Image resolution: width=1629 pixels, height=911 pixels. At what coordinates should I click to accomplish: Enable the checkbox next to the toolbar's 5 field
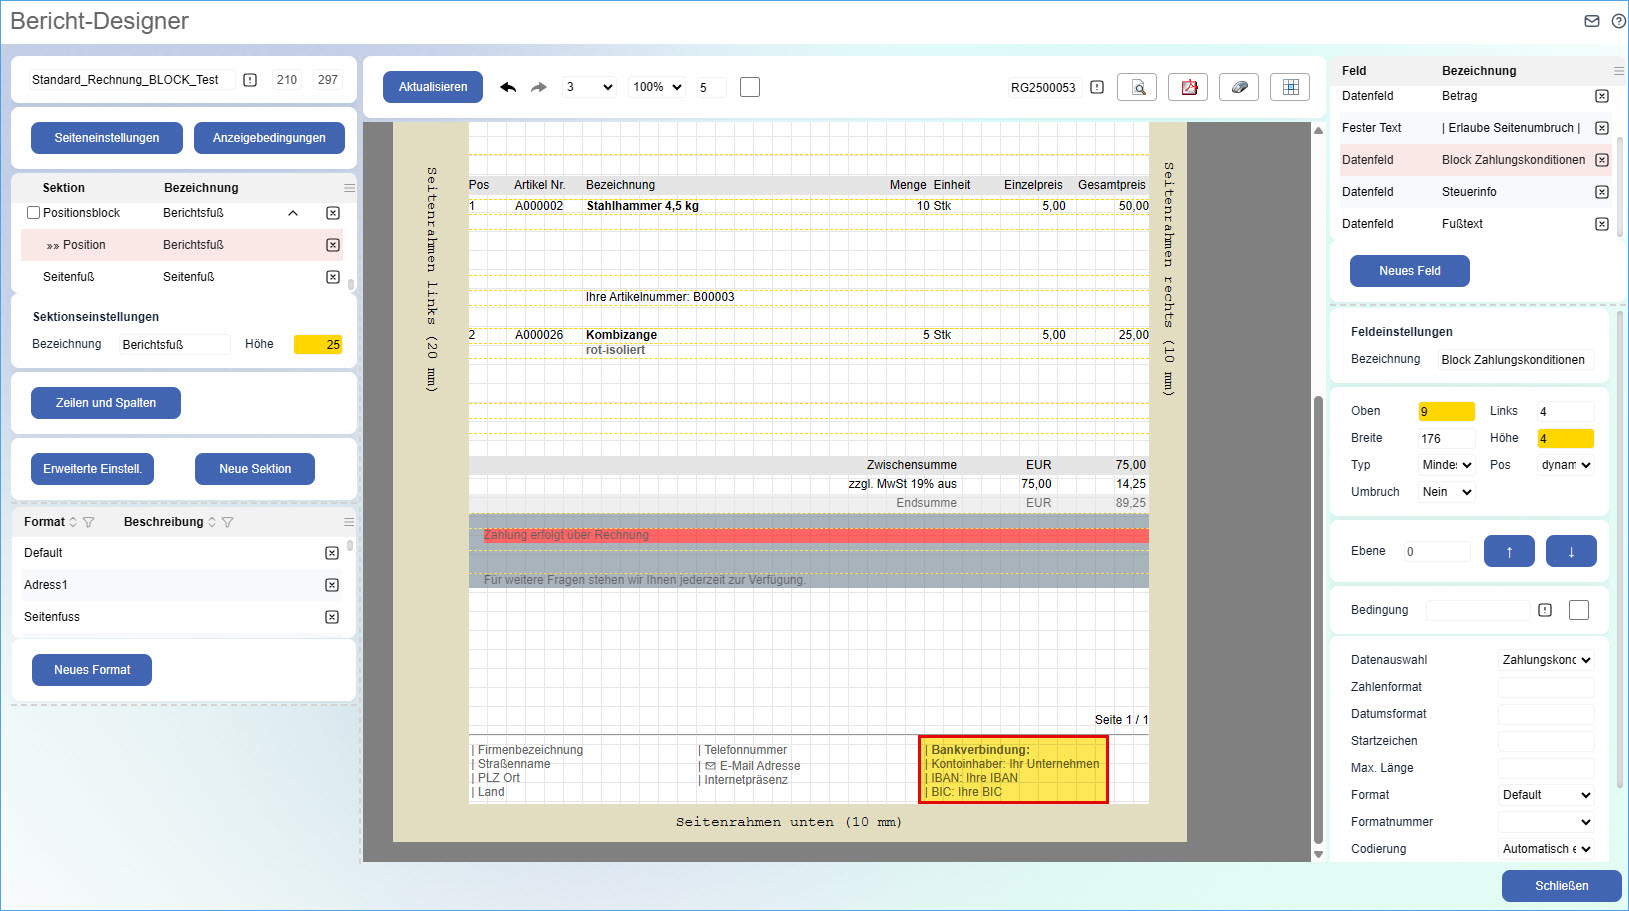tap(750, 87)
